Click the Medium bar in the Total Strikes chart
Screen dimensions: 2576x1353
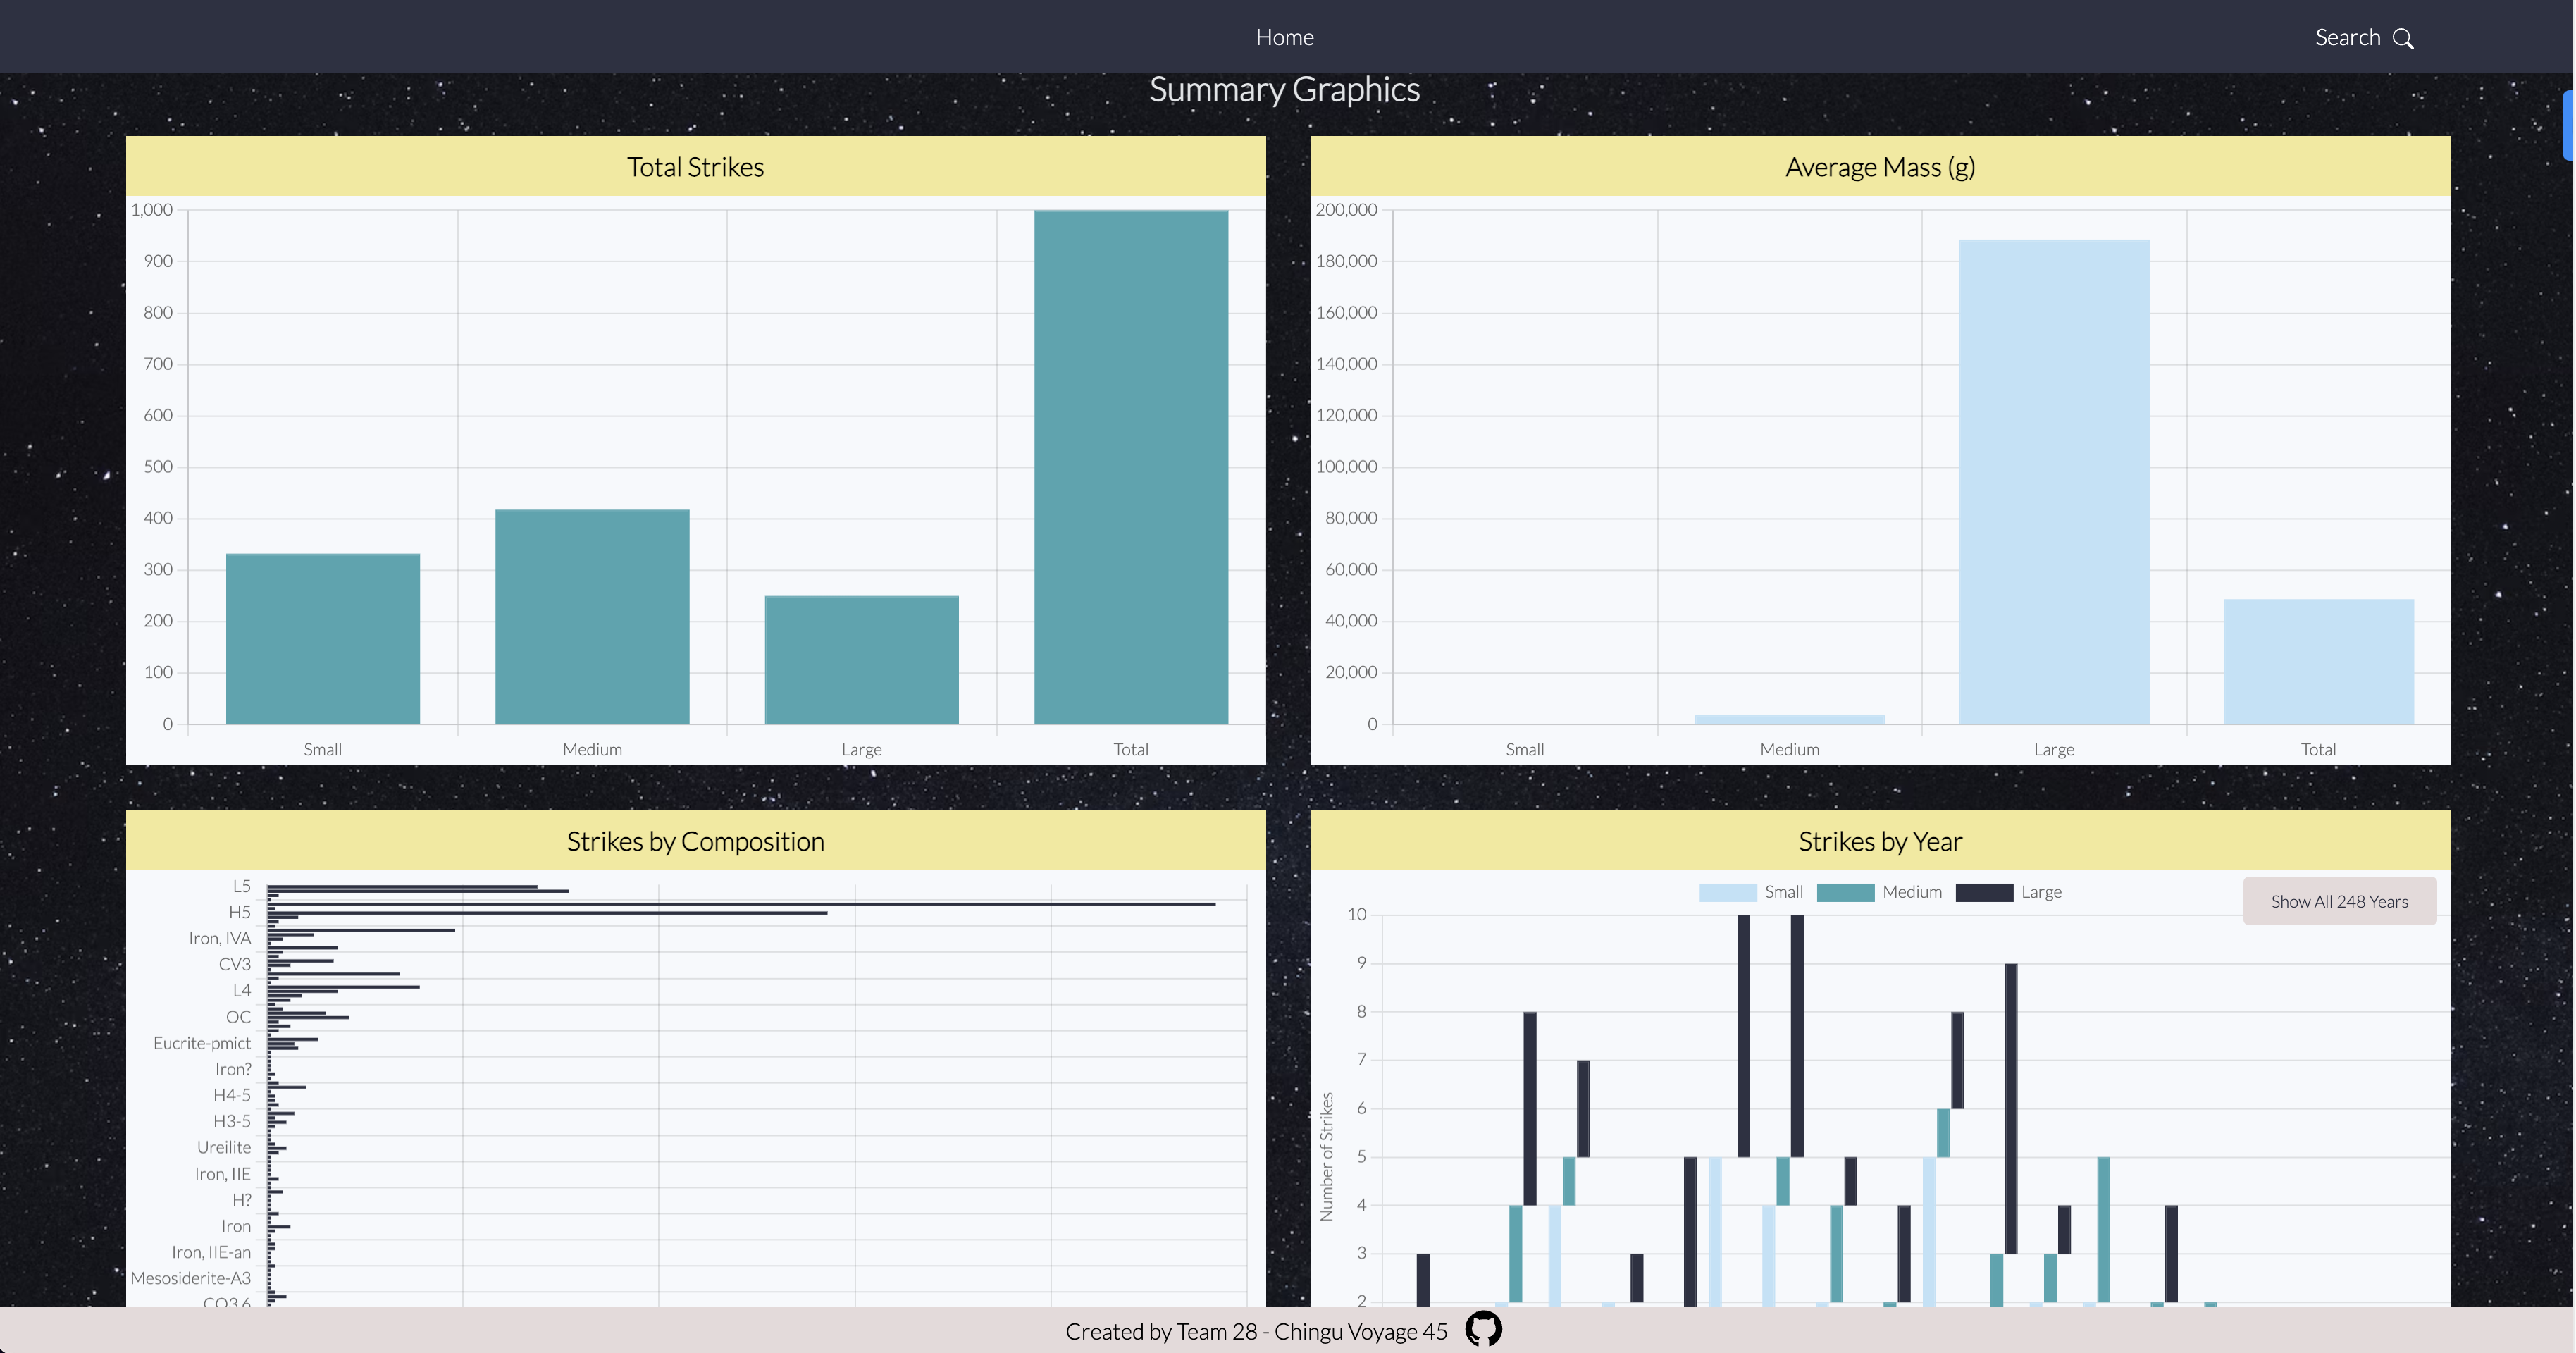click(x=592, y=616)
